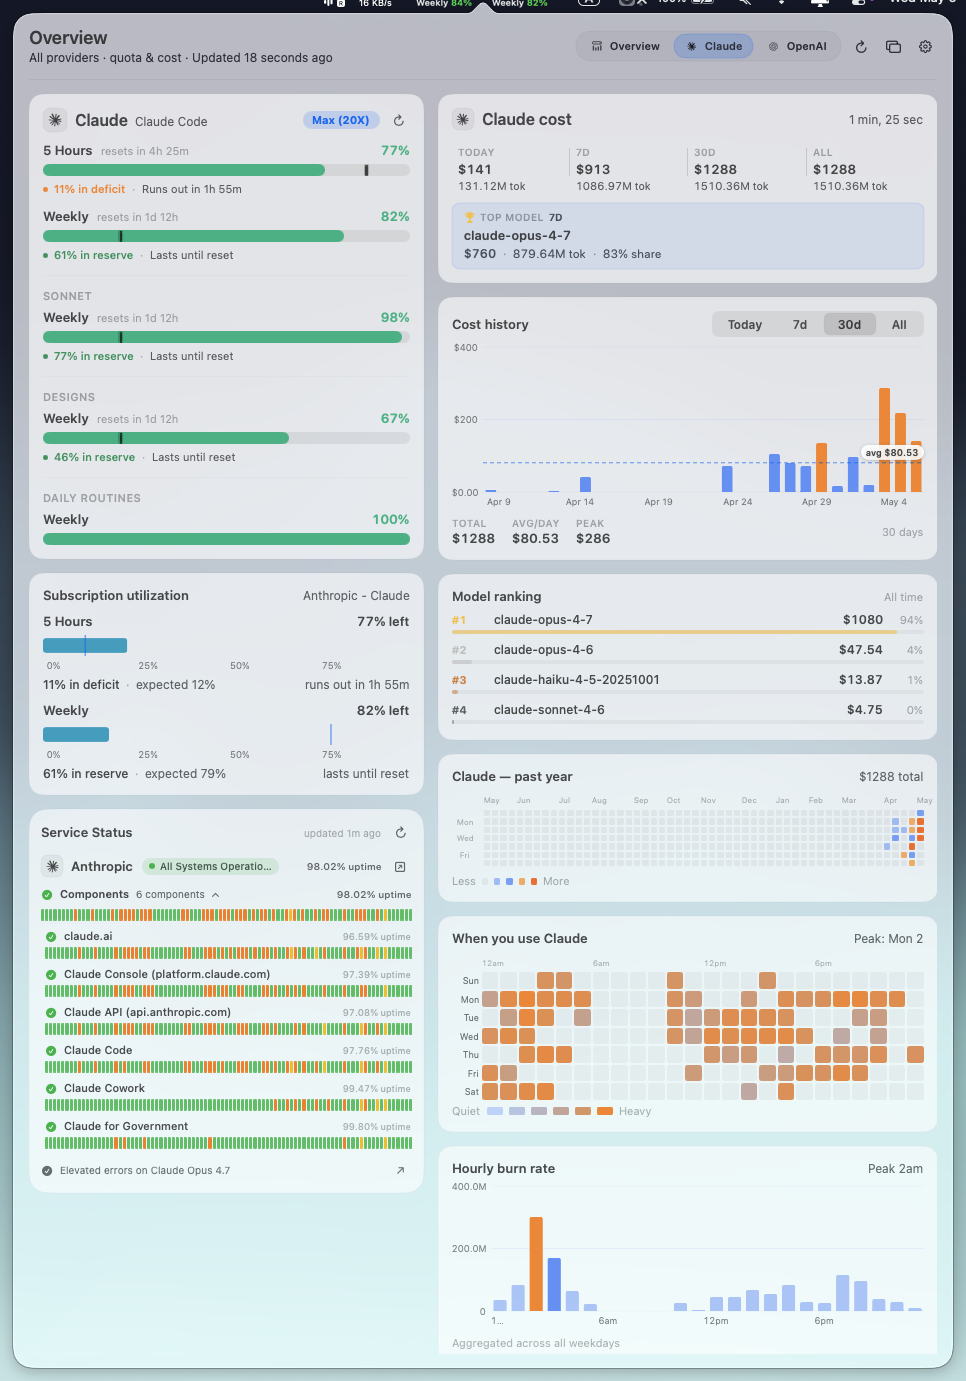Click the Designs Weekly 67% usage bar
The image size is (966, 1381).
click(226, 438)
